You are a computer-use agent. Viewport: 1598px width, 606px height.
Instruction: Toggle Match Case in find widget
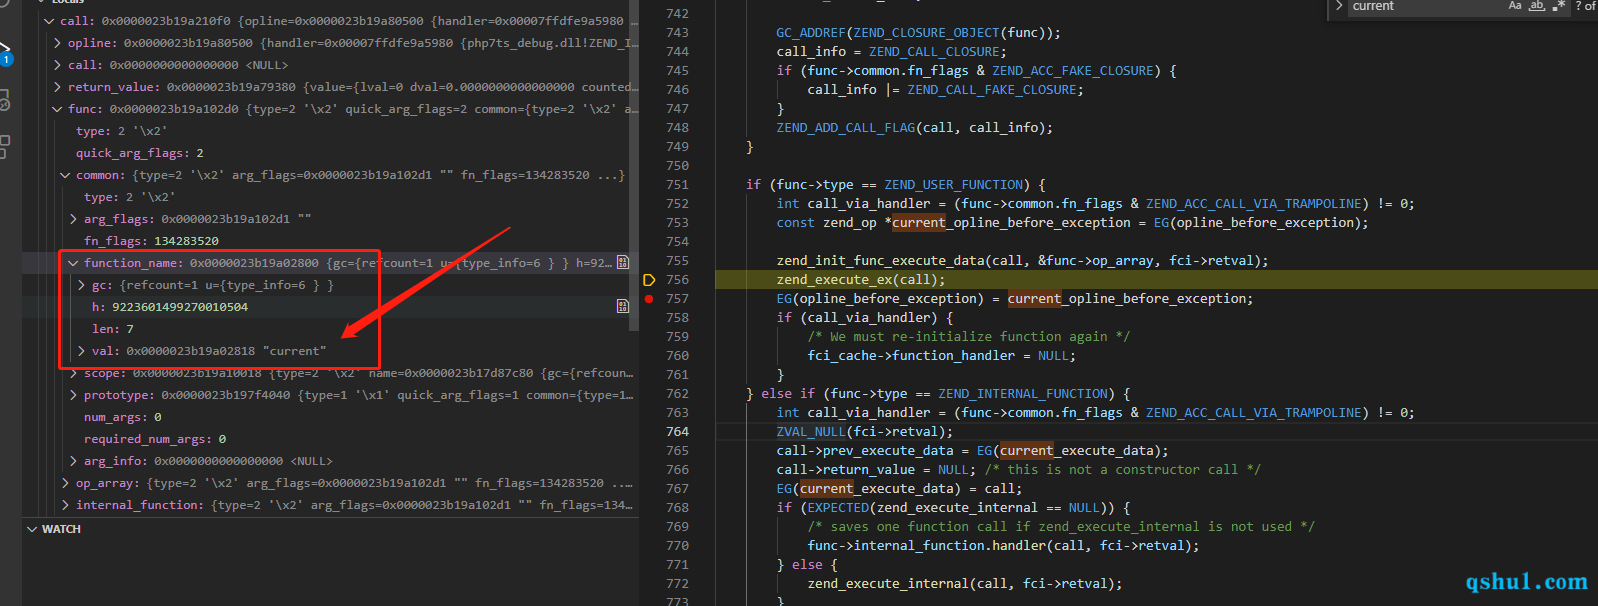(1515, 6)
